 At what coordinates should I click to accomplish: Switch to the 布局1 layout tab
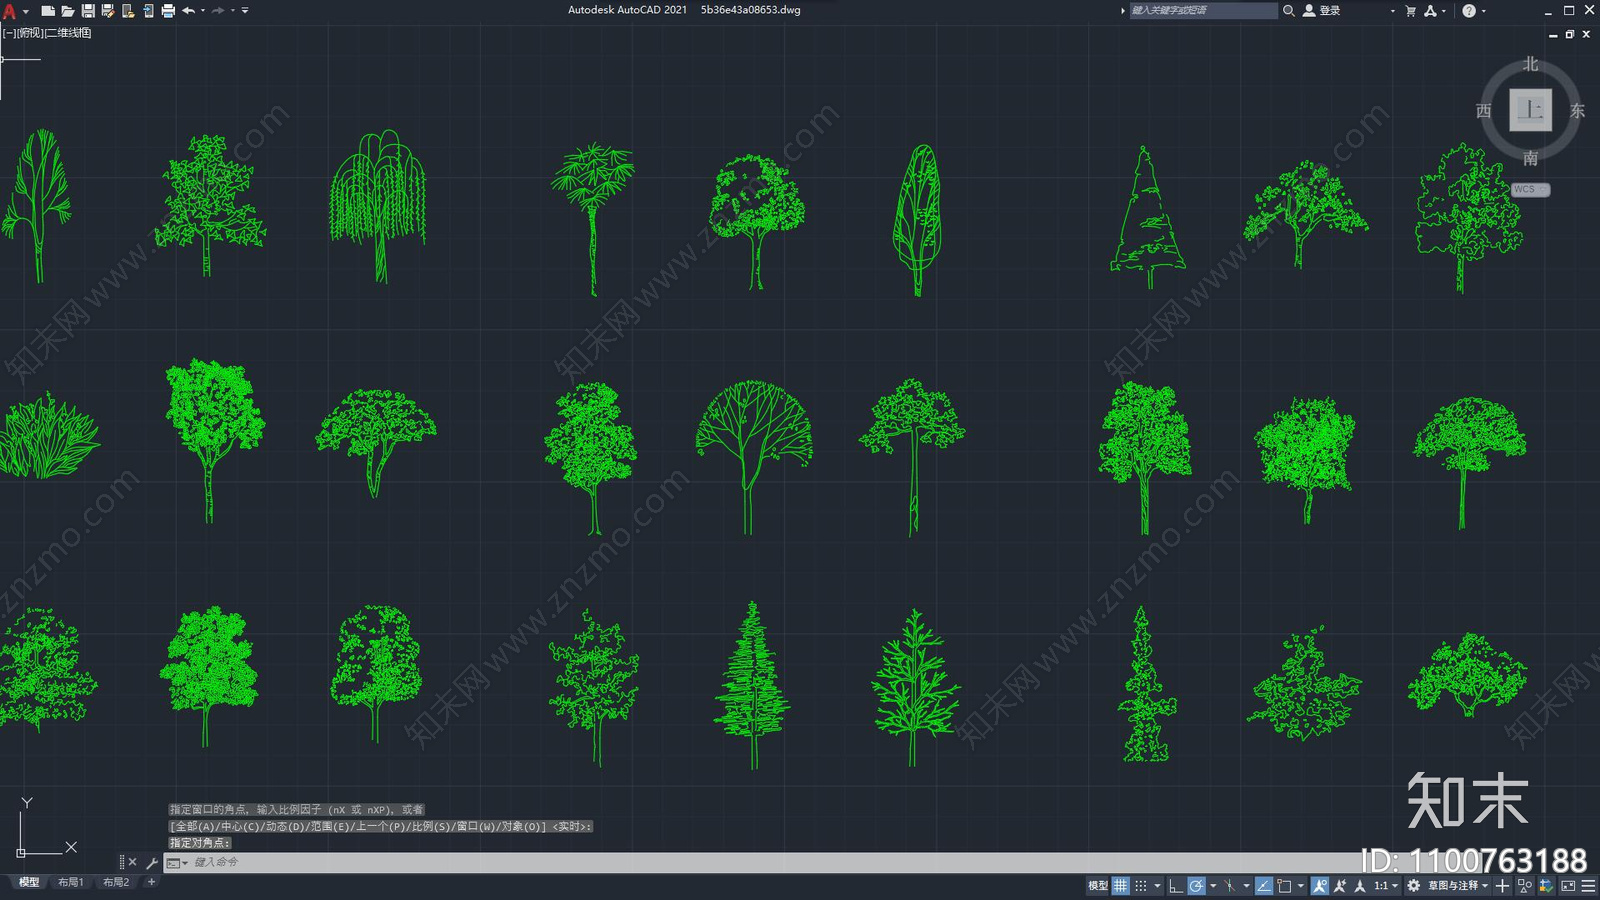[70, 882]
